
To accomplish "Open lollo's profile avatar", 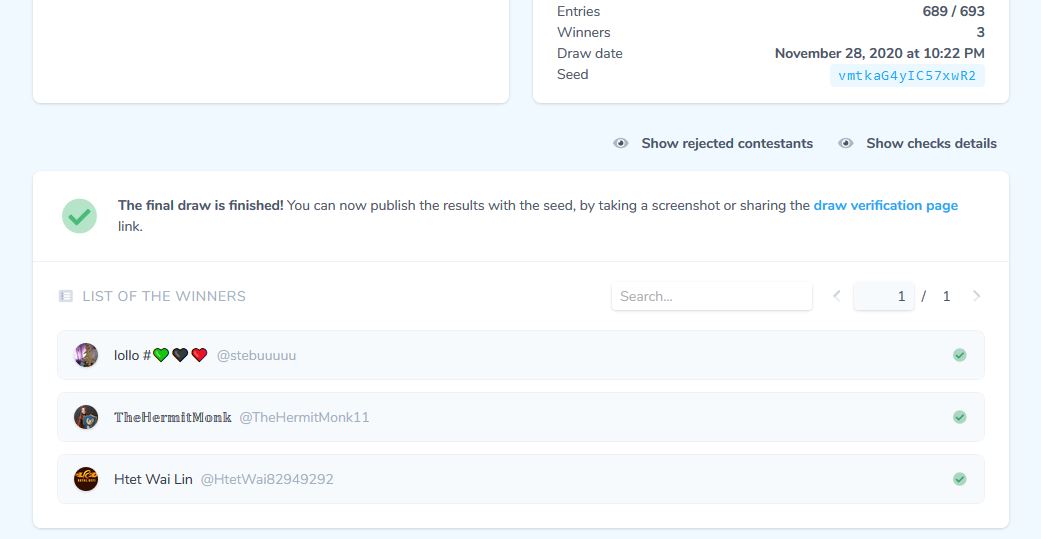I will coord(86,355).
